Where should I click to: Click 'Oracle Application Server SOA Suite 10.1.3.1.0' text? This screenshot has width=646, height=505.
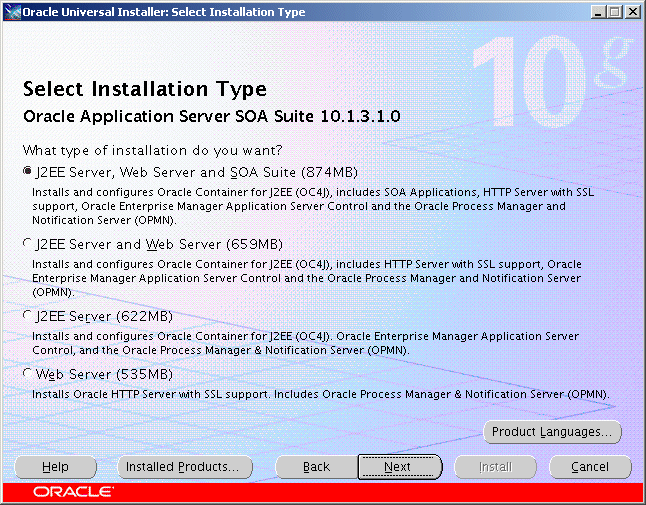click(x=212, y=116)
